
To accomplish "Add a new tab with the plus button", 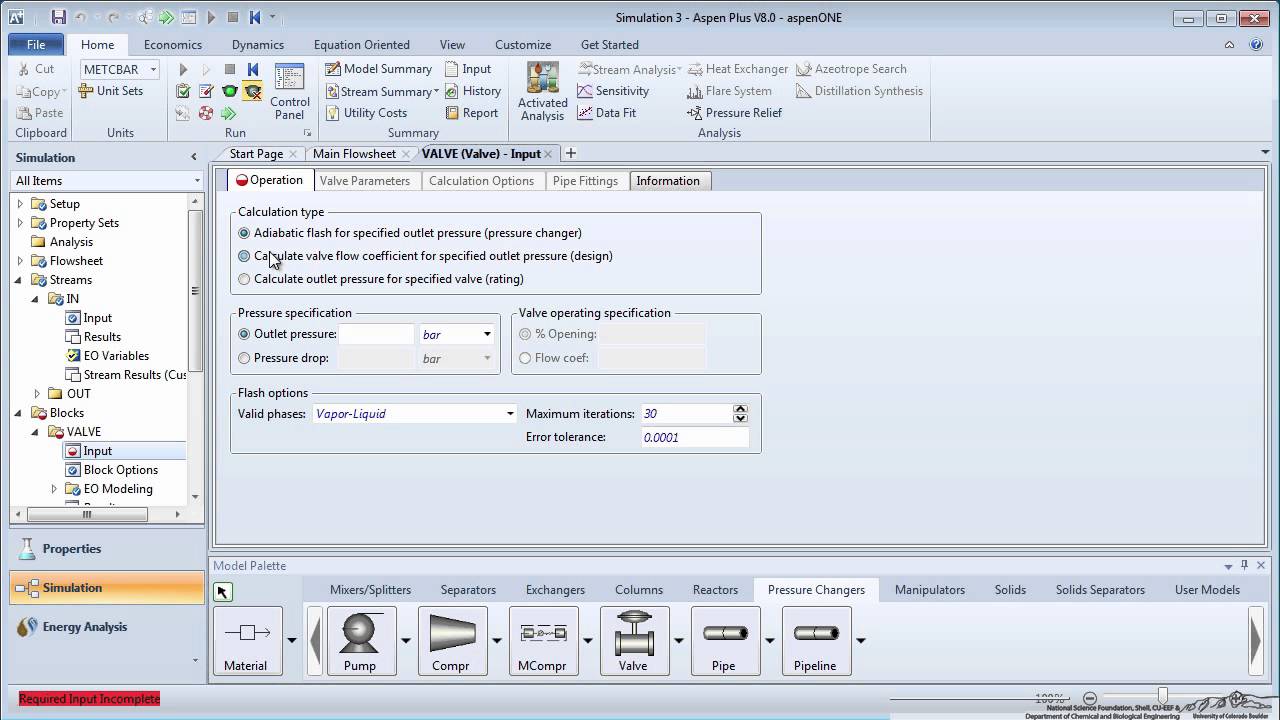I will click(571, 153).
